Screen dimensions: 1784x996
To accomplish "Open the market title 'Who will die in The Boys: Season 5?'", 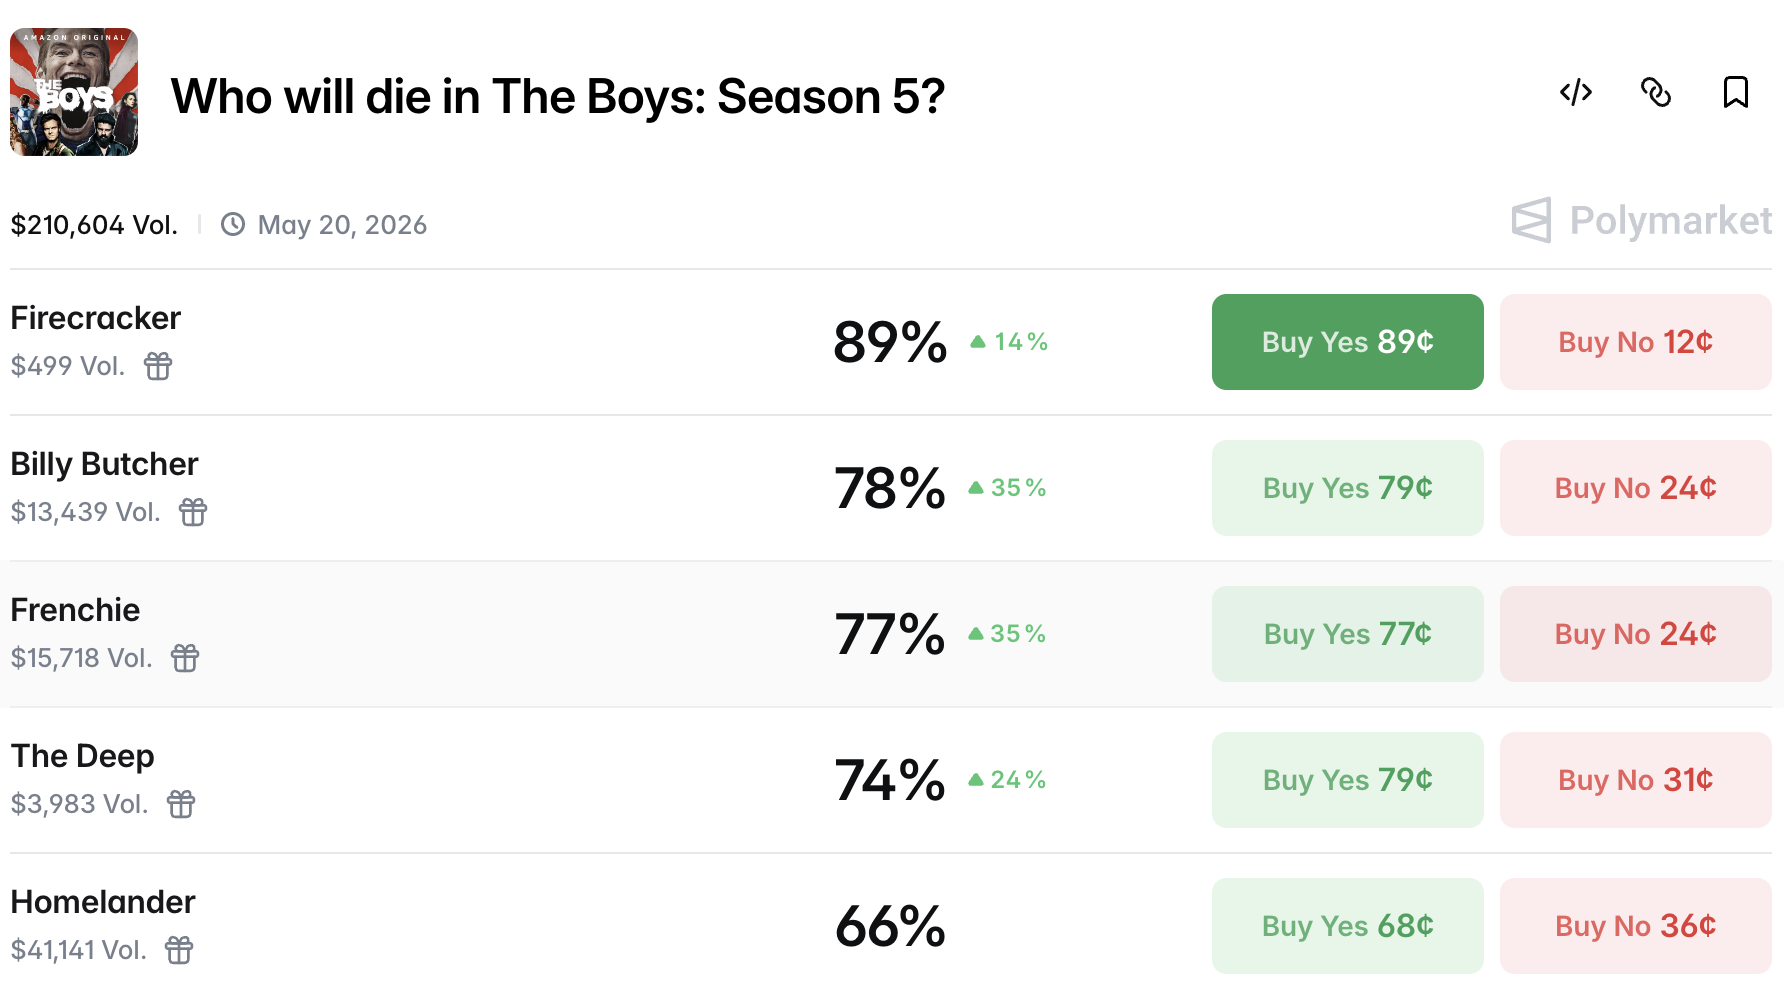I will [x=558, y=96].
